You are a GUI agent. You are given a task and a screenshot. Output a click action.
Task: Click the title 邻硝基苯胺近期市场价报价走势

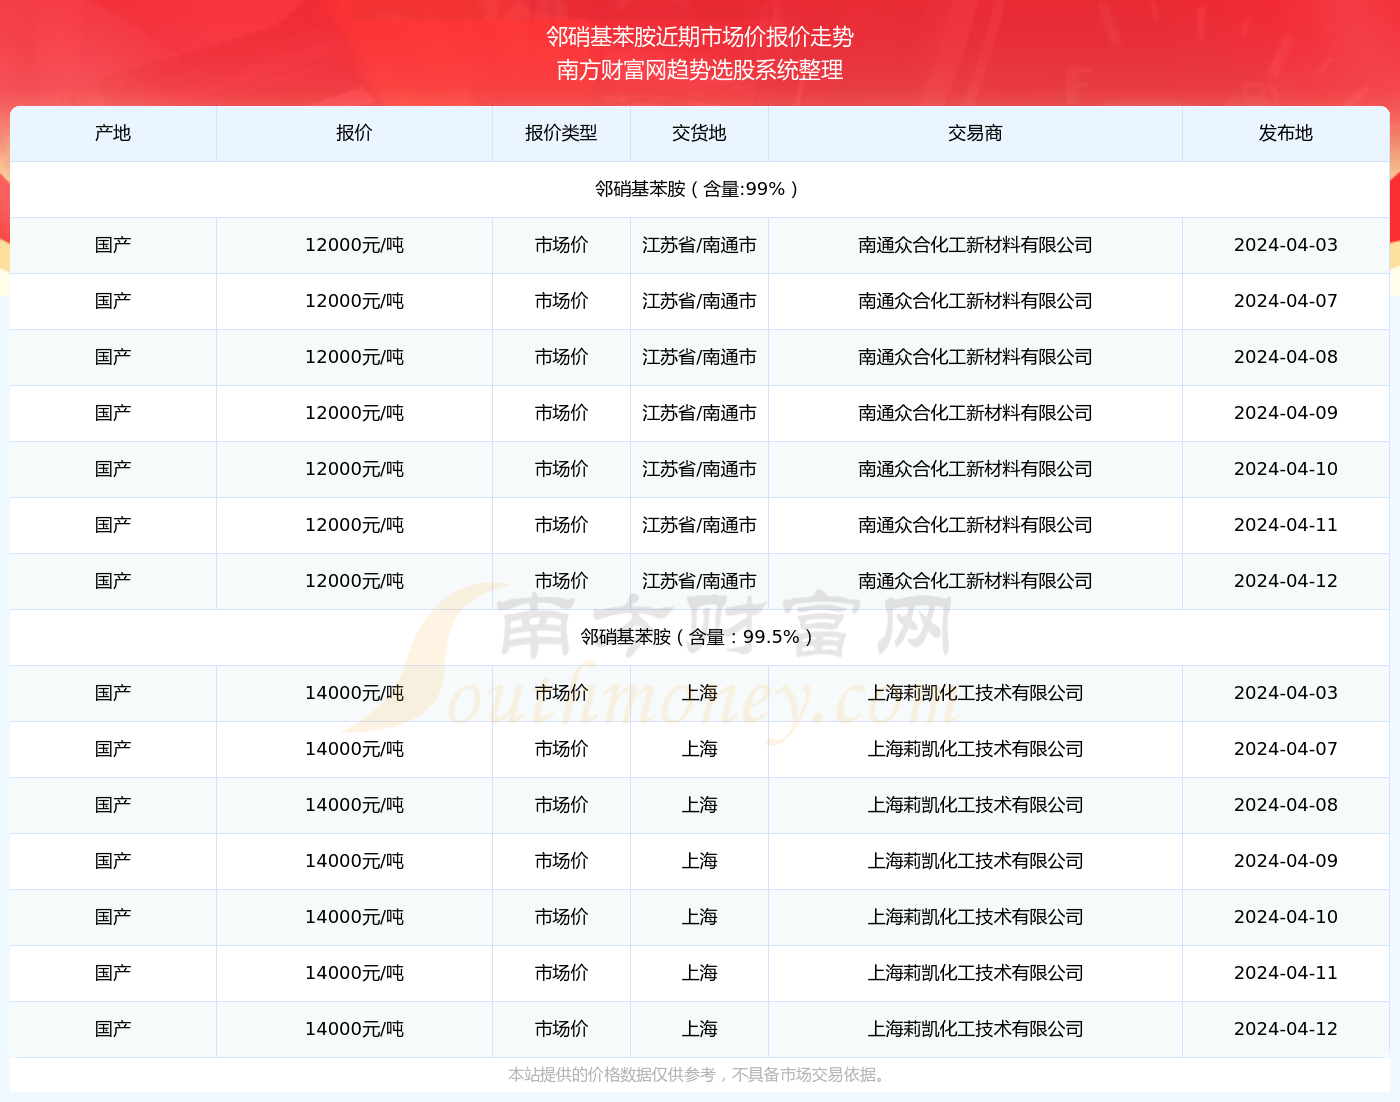[x=700, y=37]
